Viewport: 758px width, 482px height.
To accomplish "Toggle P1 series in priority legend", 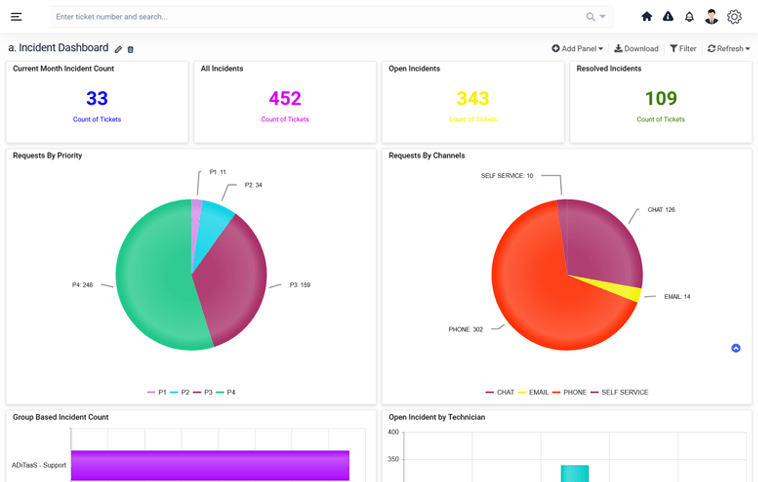I will pyautogui.click(x=157, y=392).
